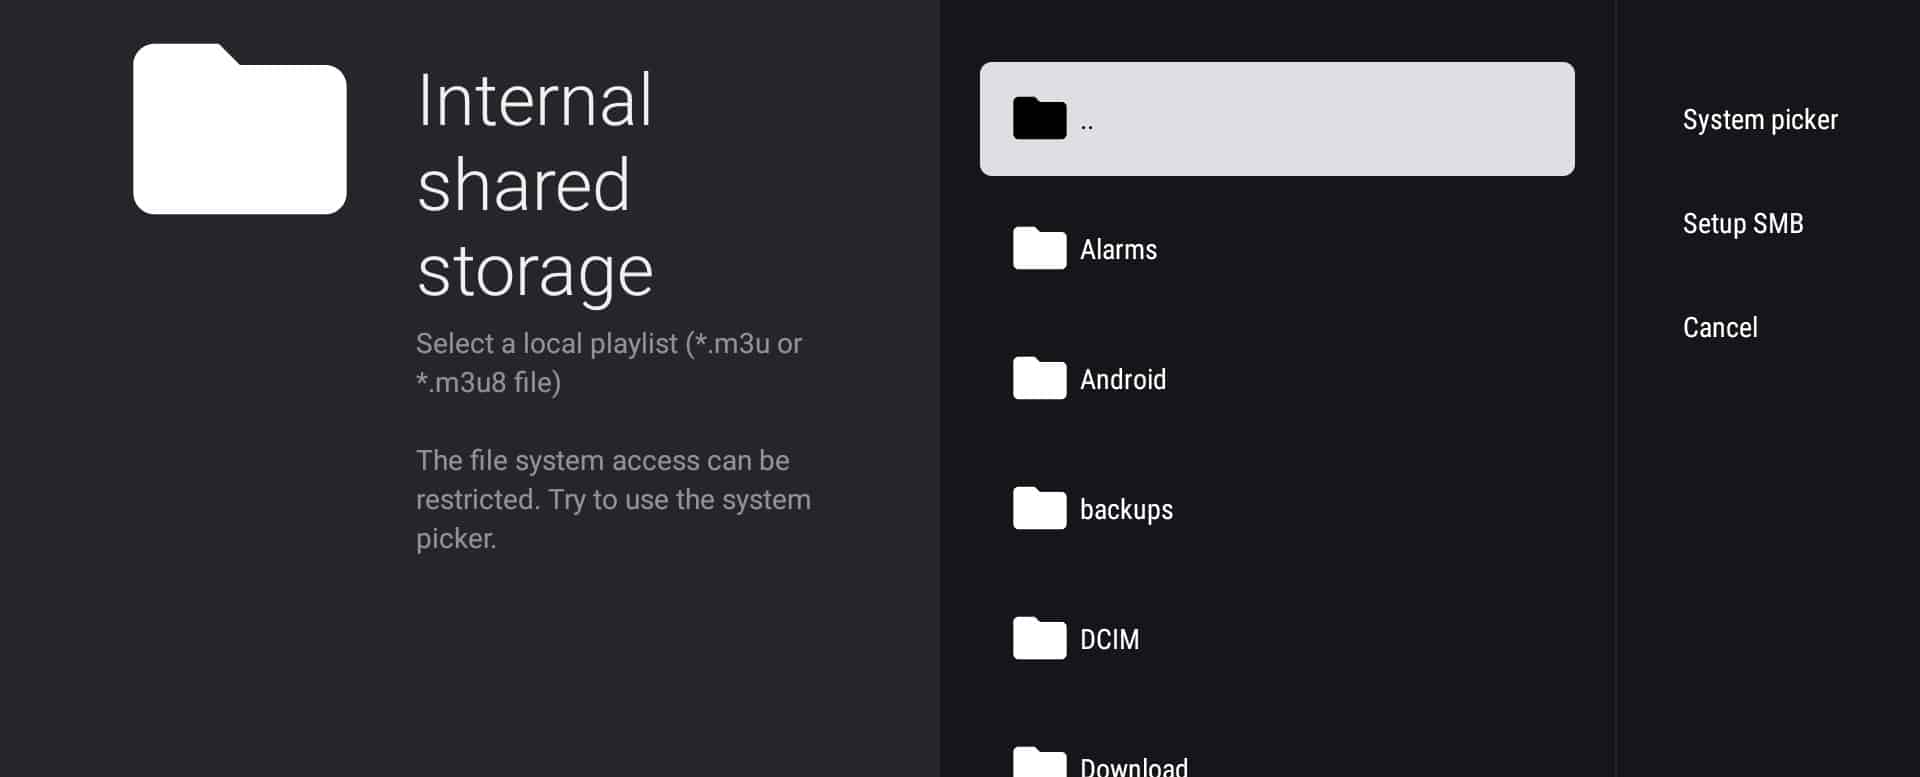Image resolution: width=1920 pixels, height=777 pixels.
Task: Click the large Internal shared storage folder icon
Action: [x=240, y=129]
